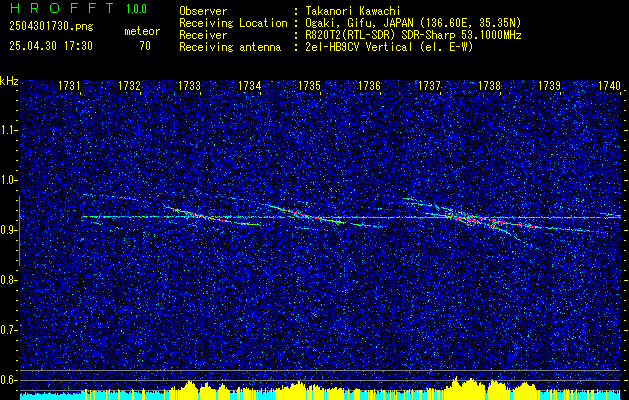This screenshot has width=629, height=400.
Task: Click the 0.7 frequency axis label
Action: 8,330
